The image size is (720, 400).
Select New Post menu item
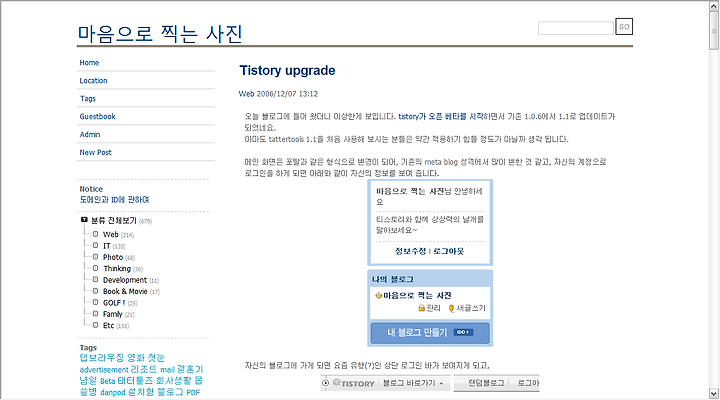(x=96, y=152)
